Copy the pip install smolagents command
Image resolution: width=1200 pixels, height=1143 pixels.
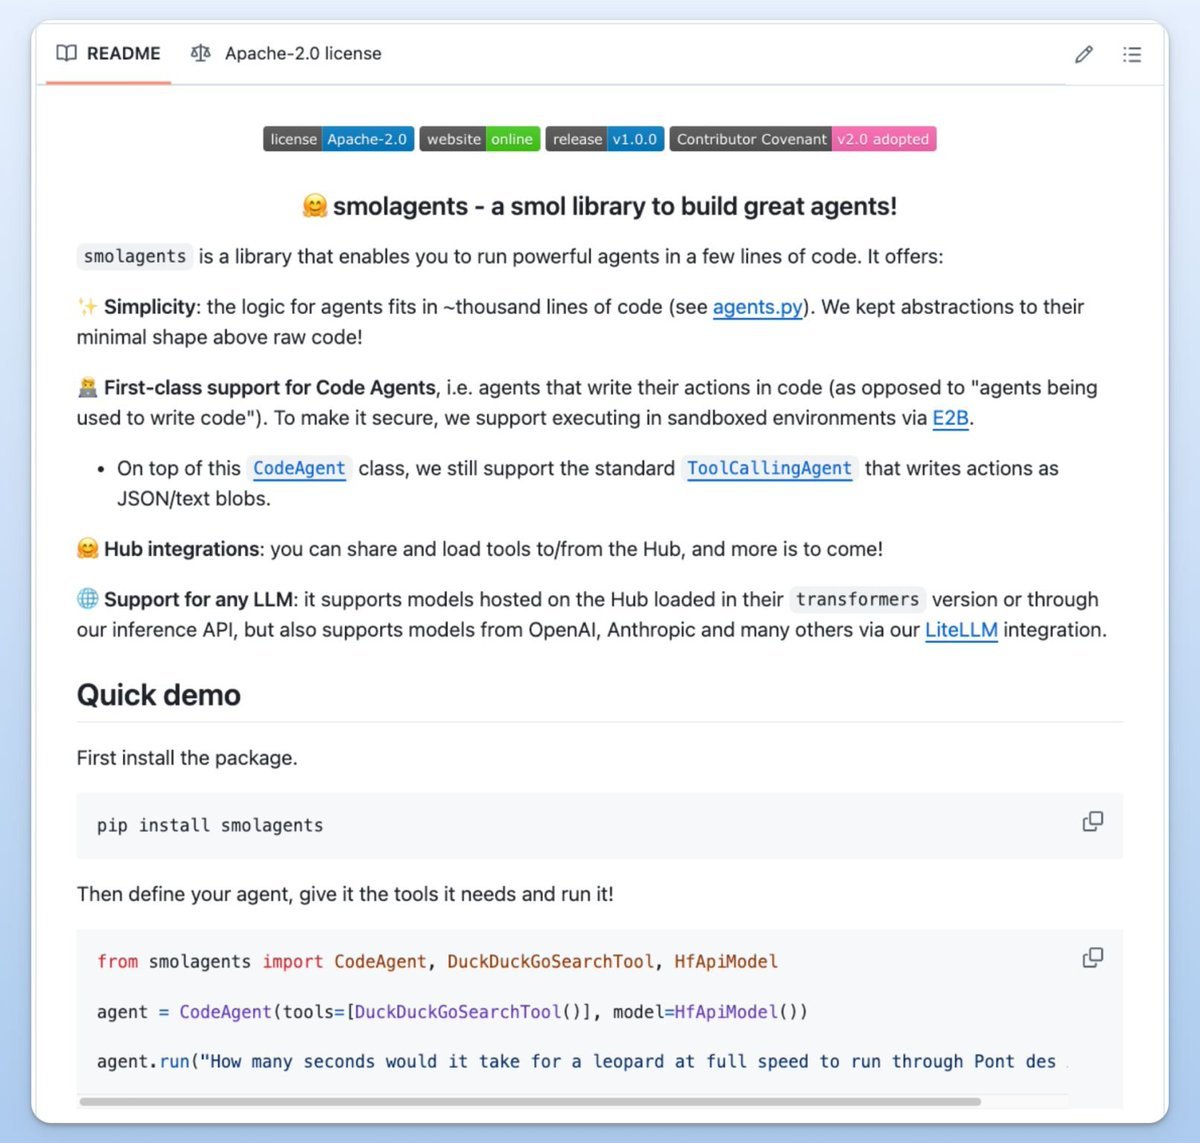pyautogui.click(x=1093, y=822)
